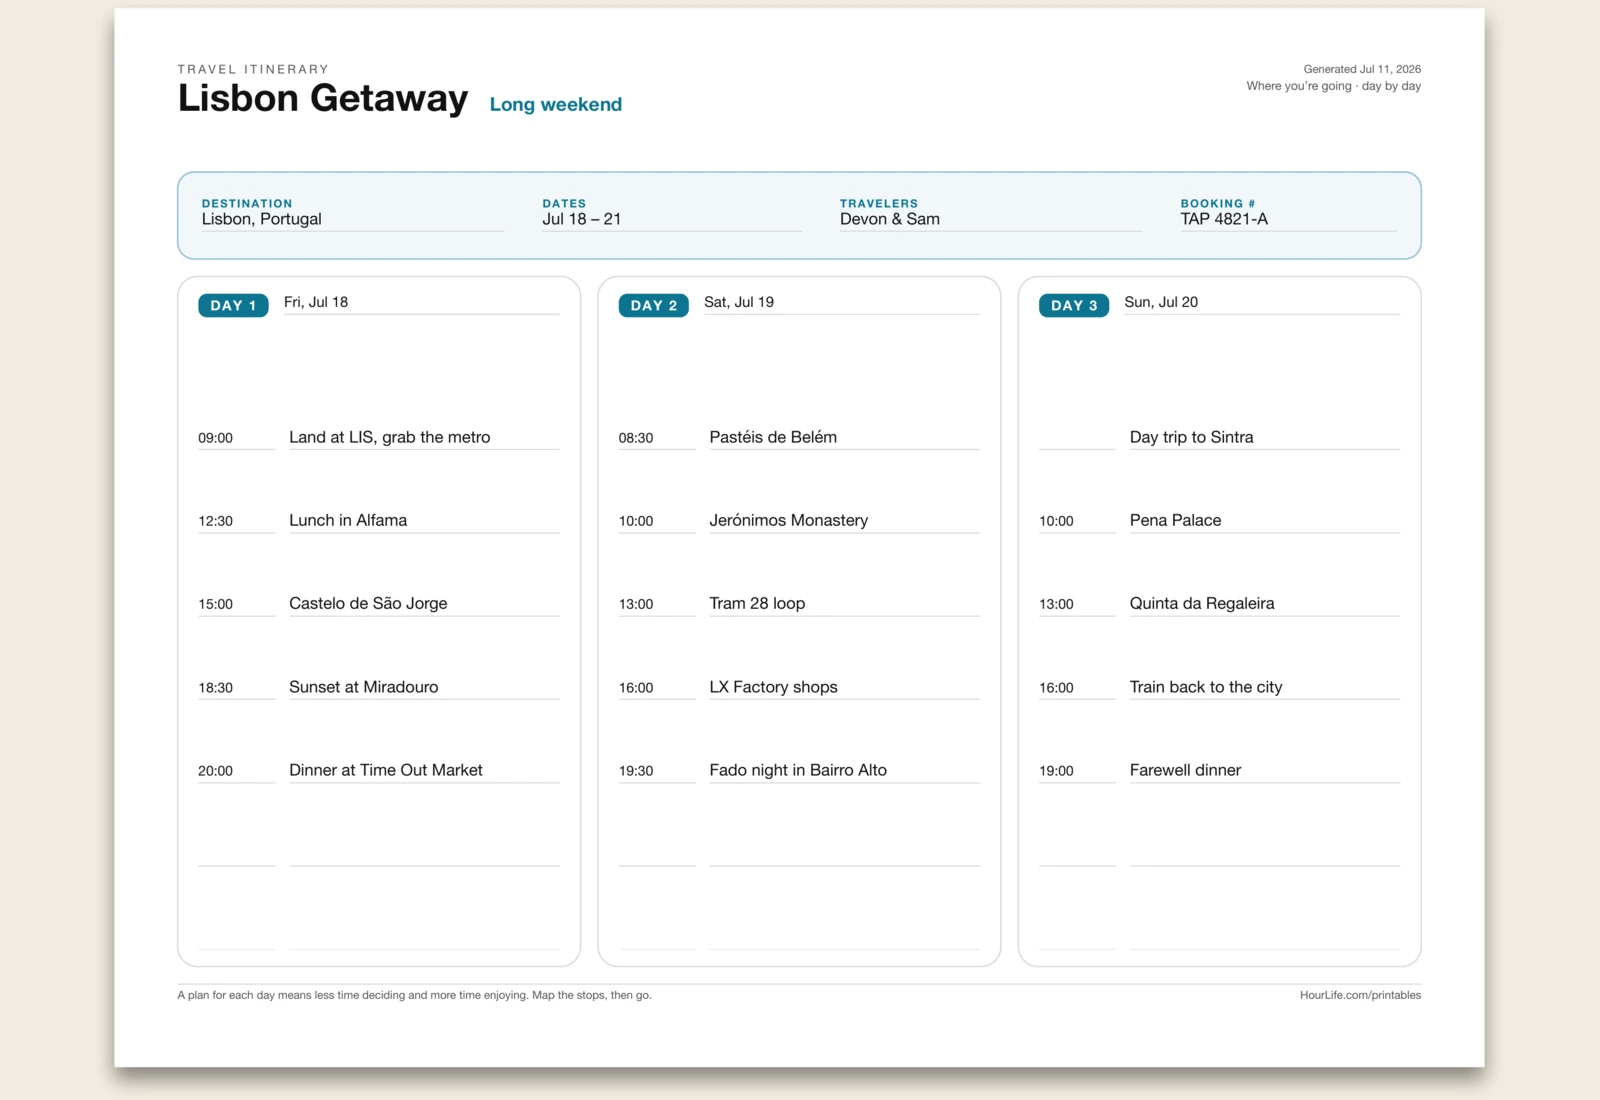Click 'LX Factory shops' entry
This screenshot has height=1100, width=1600.
tap(774, 687)
